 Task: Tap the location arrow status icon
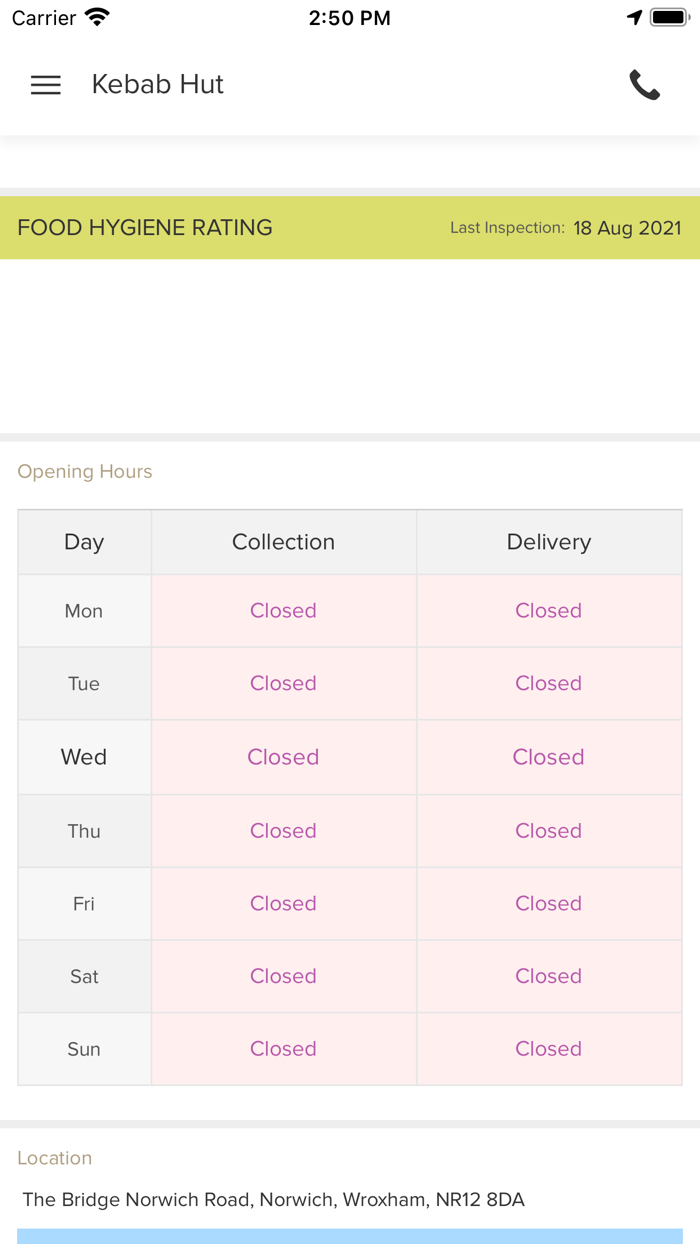click(x=634, y=18)
